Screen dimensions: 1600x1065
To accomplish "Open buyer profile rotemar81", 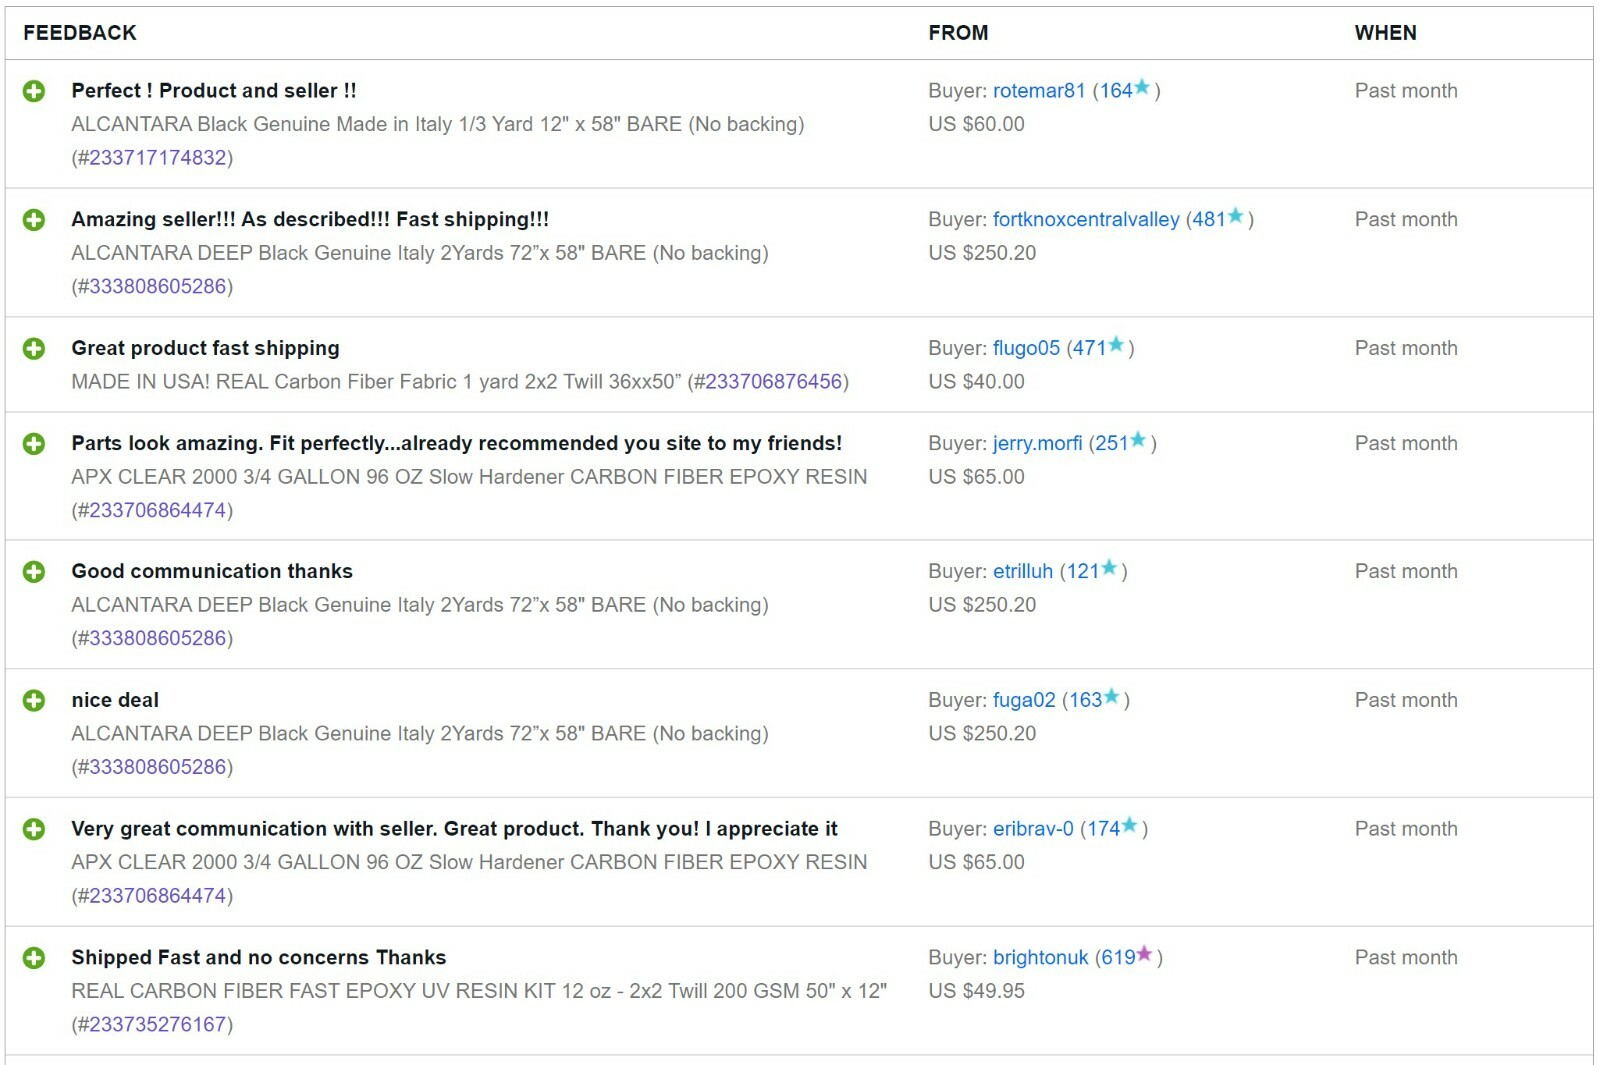I will click(1038, 91).
